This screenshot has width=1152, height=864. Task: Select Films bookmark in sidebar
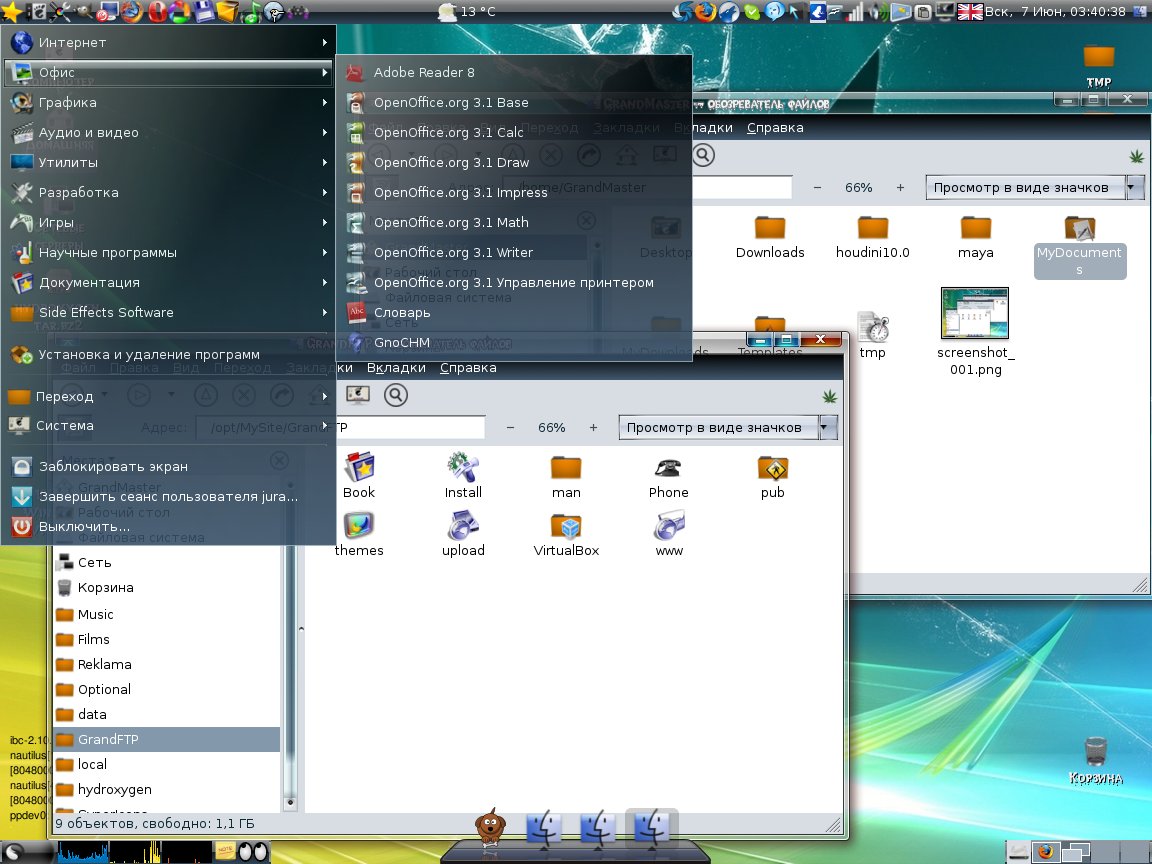(x=167, y=639)
